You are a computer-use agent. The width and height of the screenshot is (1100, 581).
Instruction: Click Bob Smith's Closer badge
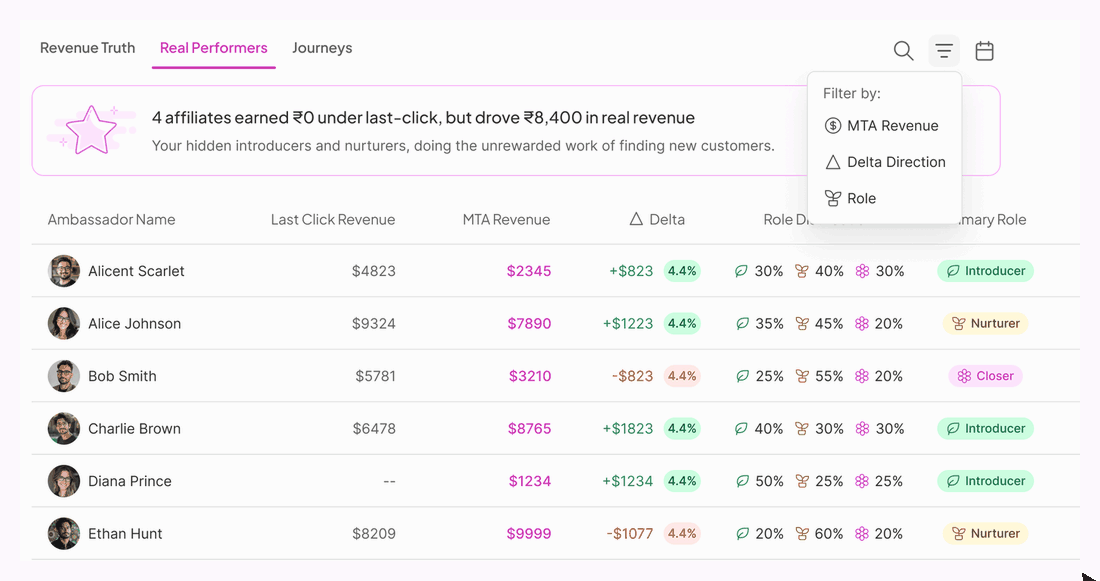[985, 376]
